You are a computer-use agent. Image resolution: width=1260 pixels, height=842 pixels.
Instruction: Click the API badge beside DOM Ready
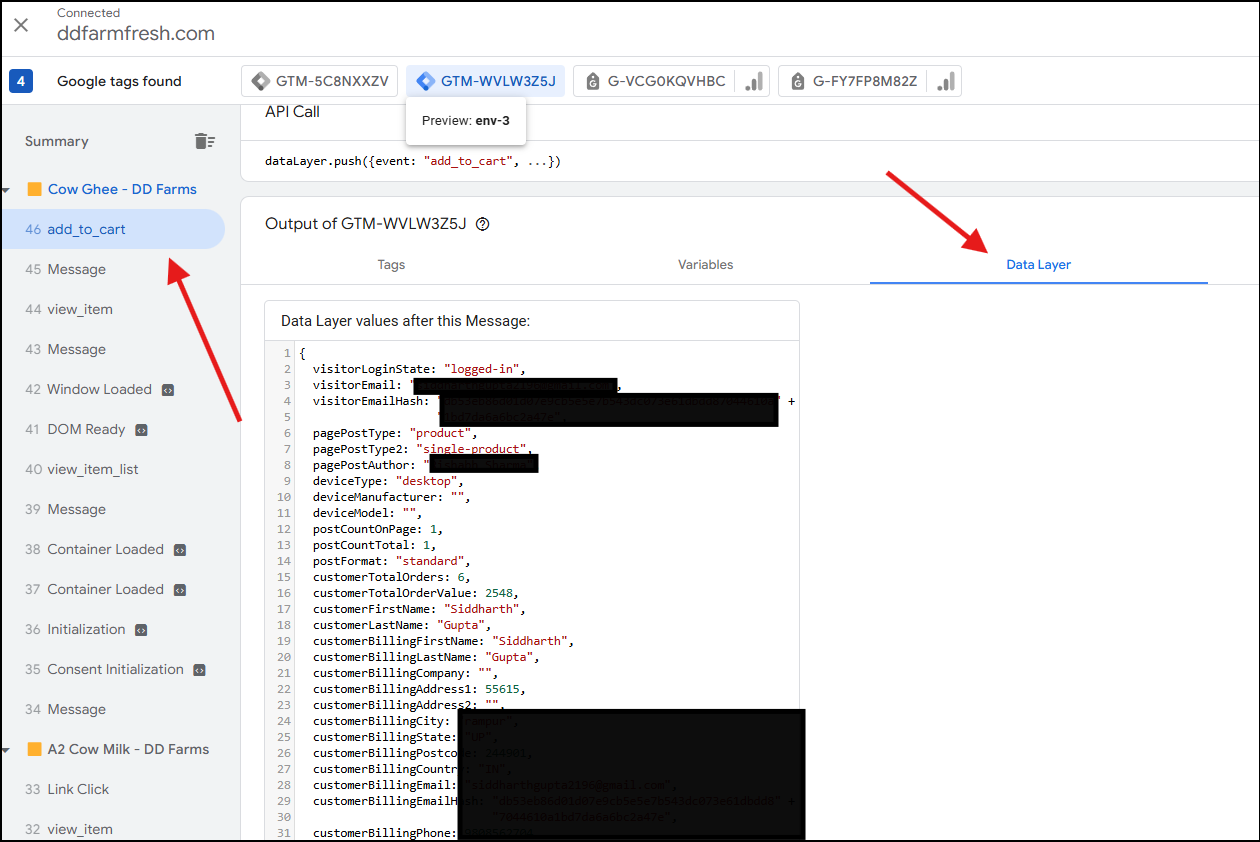(141, 430)
